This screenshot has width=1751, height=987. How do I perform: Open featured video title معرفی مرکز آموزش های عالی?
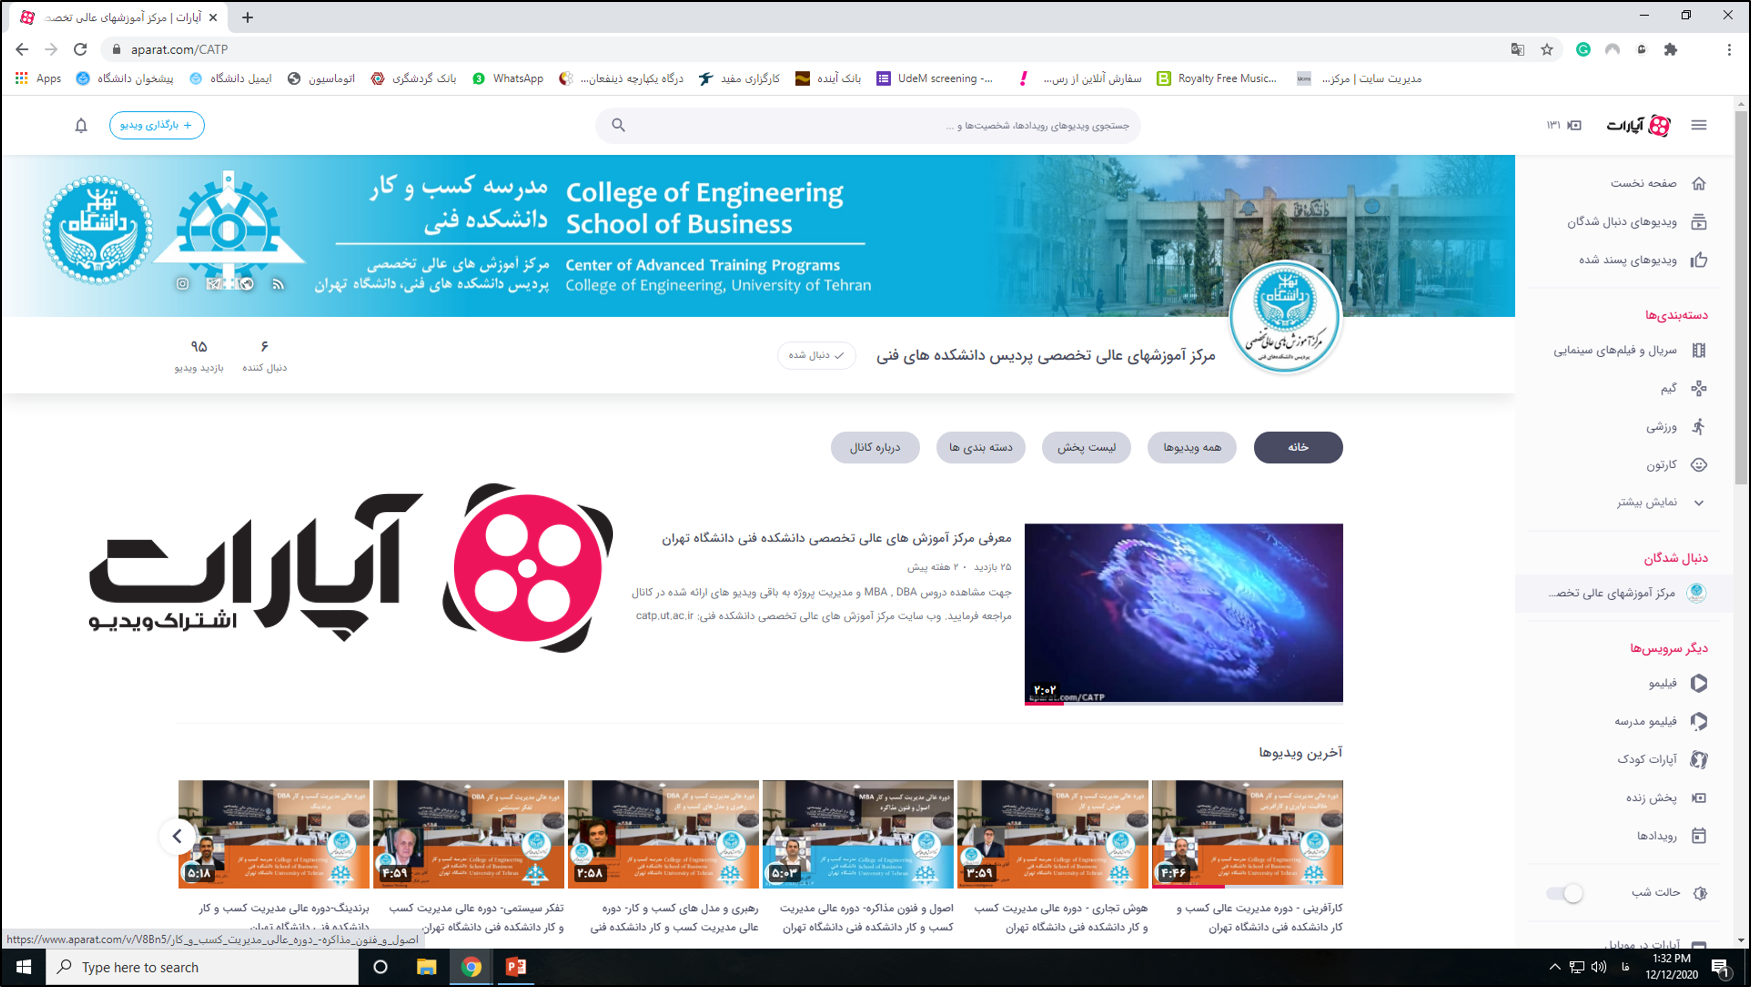pyautogui.click(x=836, y=538)
